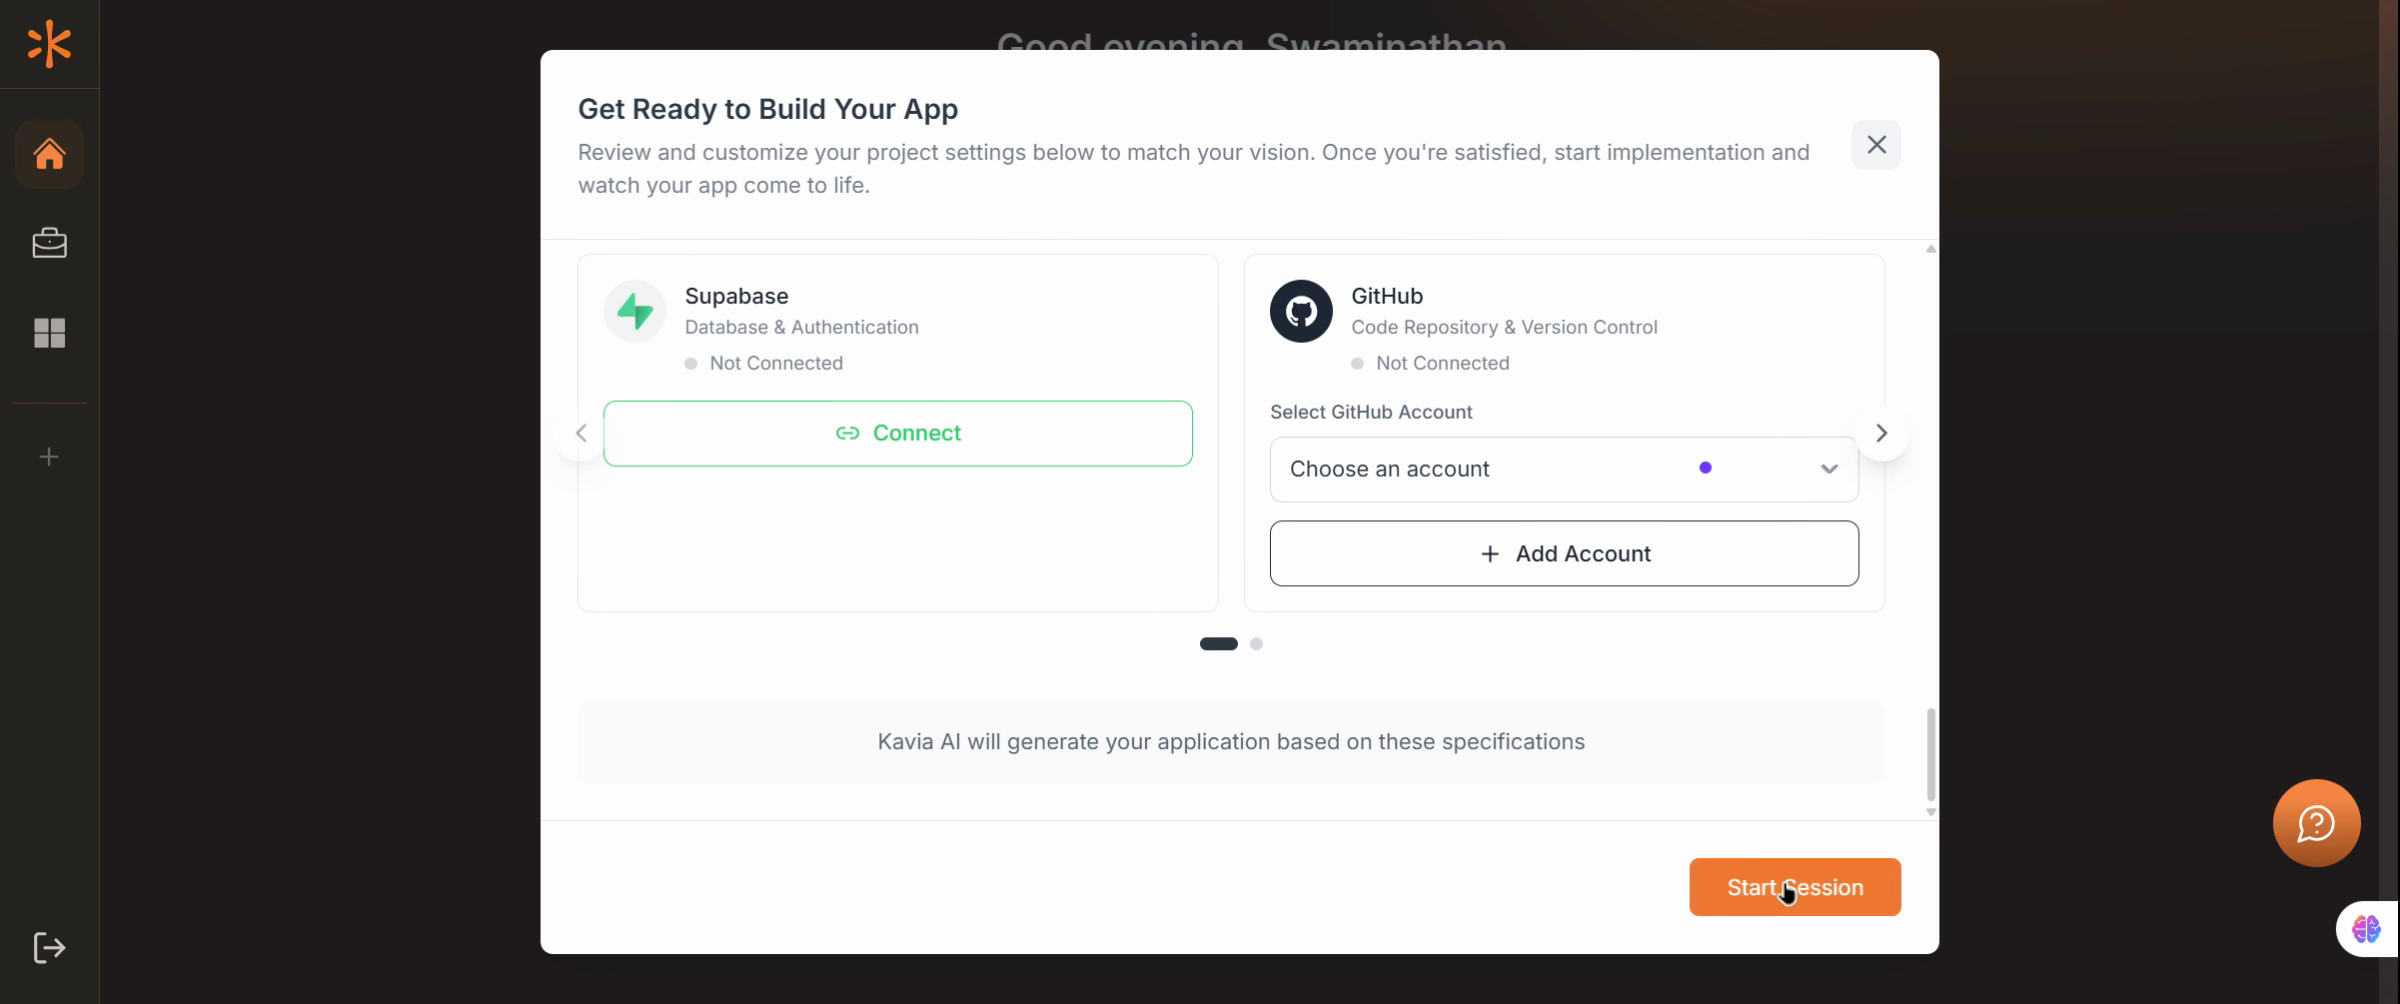Select the second carousel page dot
Screen dimensions: 2400x1004
point(1256,644)
